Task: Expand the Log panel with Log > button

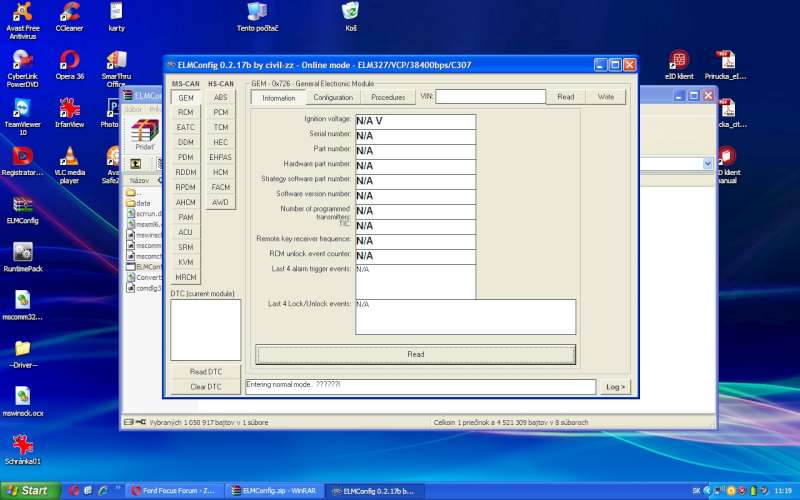Action: (616, 386)
